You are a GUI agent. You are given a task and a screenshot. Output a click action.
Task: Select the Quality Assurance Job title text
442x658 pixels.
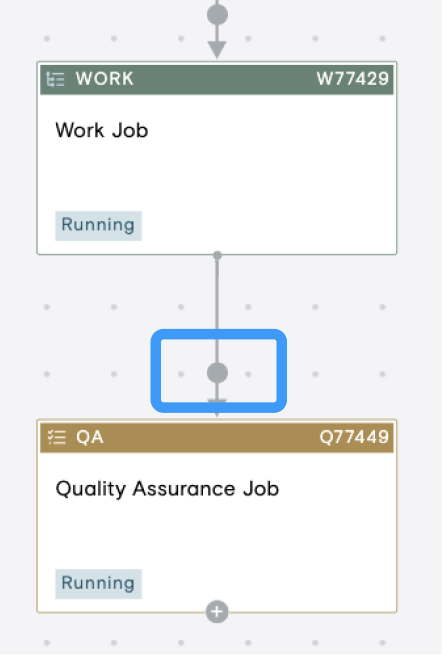click(x=167, y=489)
